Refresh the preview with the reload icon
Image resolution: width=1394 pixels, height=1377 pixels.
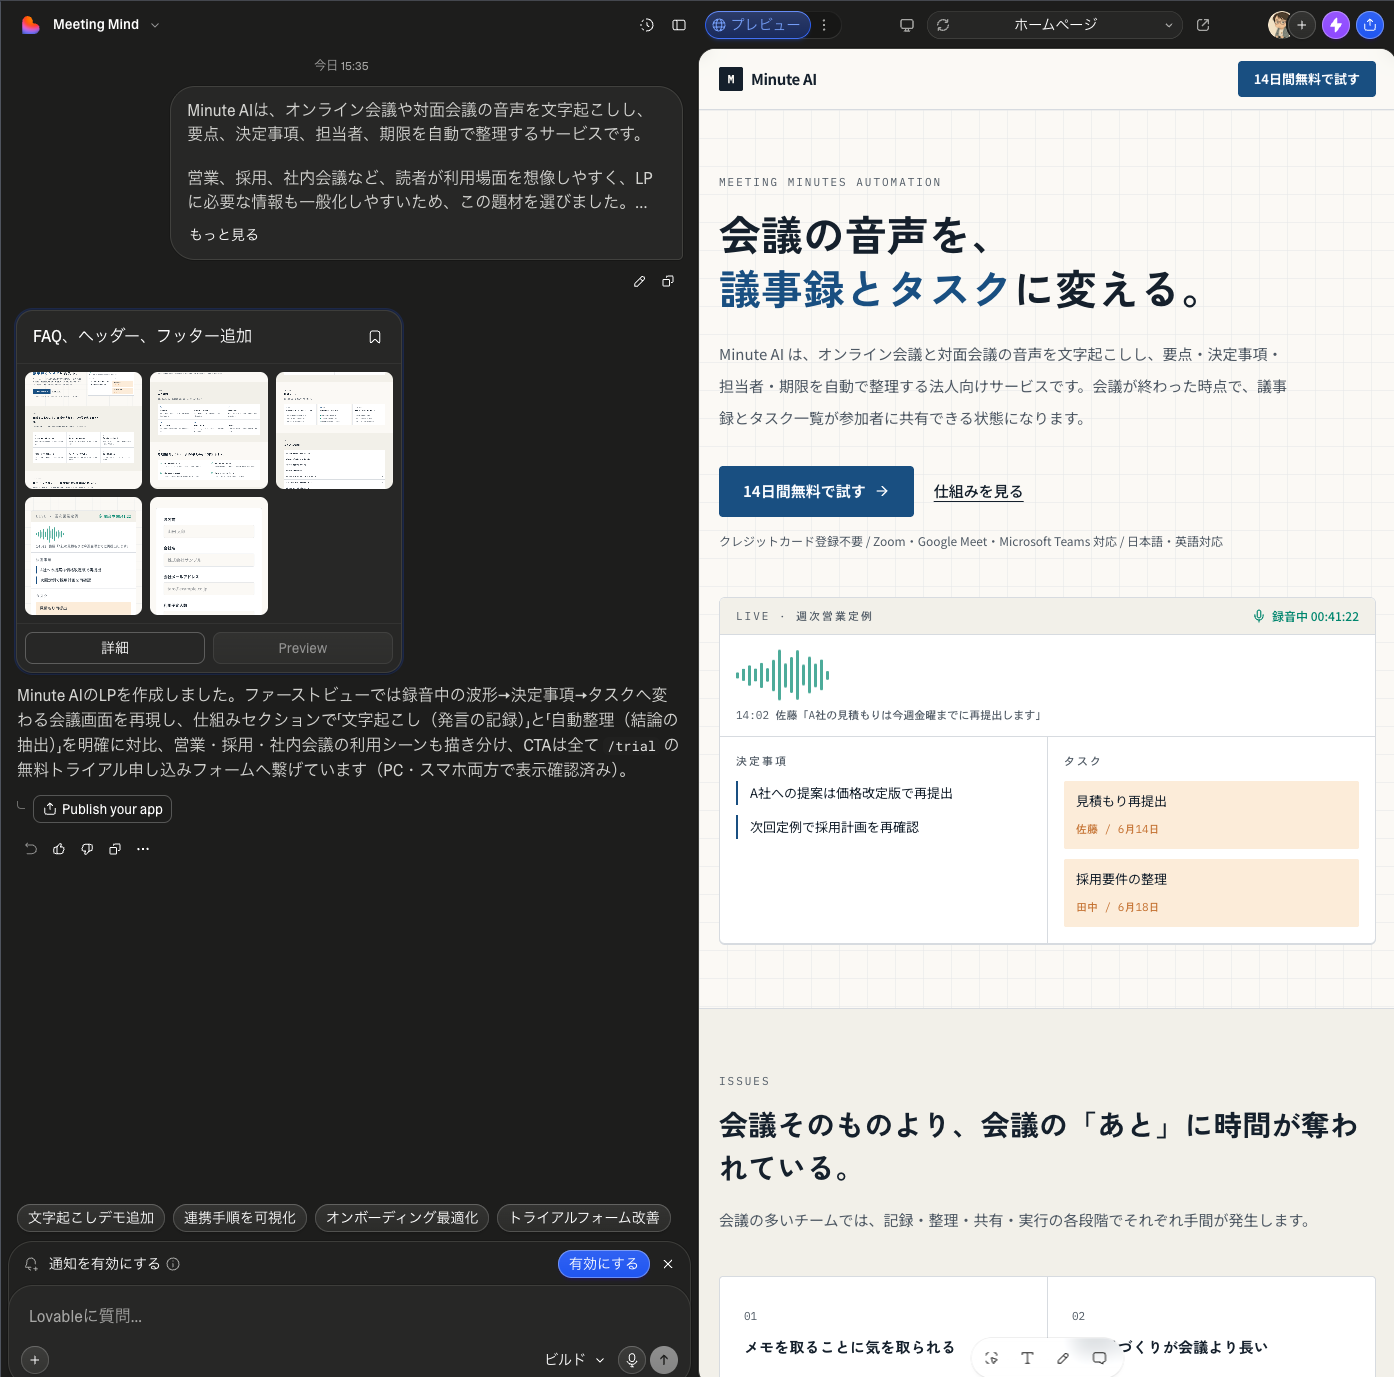pos(943,25)
